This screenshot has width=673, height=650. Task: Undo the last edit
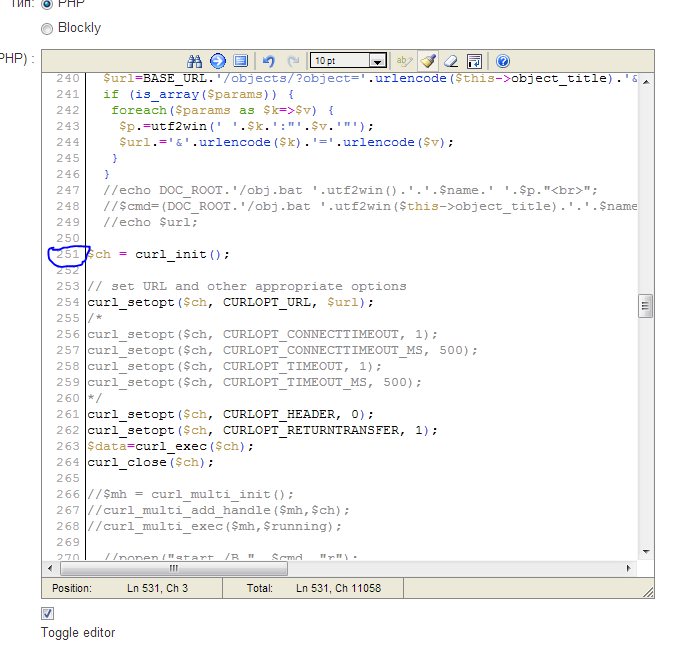[x=269, y=61]
